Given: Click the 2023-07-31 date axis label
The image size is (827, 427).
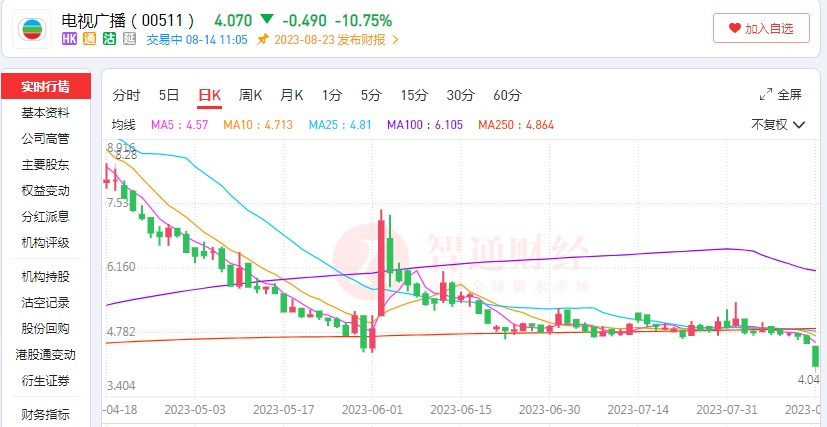Looking at the screenshot, I should click(726, 410).
